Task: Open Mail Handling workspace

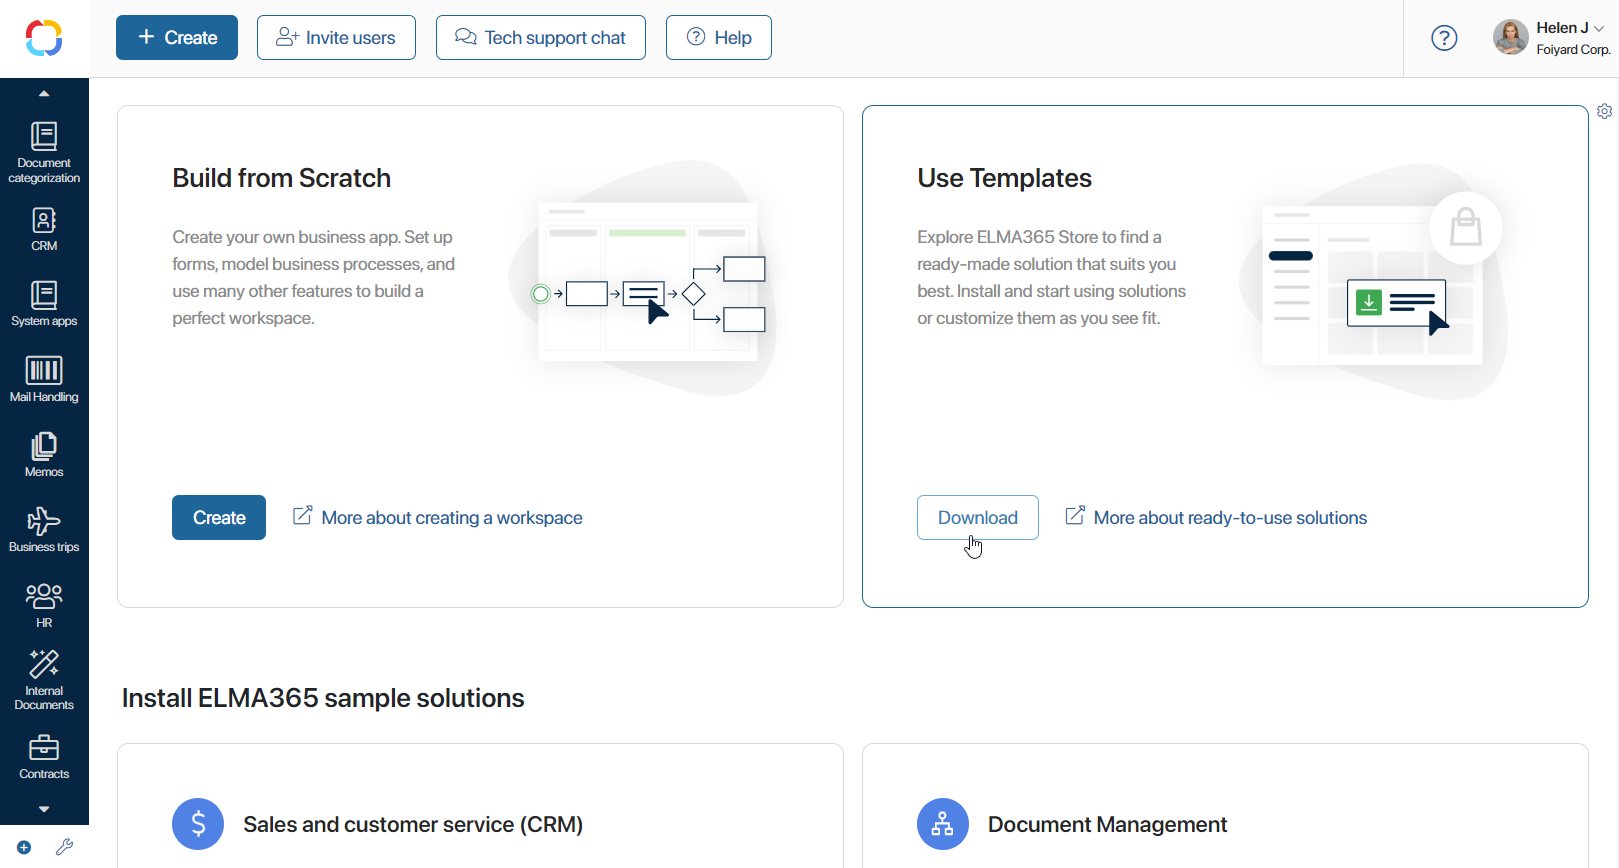Action: coord(44,380)
